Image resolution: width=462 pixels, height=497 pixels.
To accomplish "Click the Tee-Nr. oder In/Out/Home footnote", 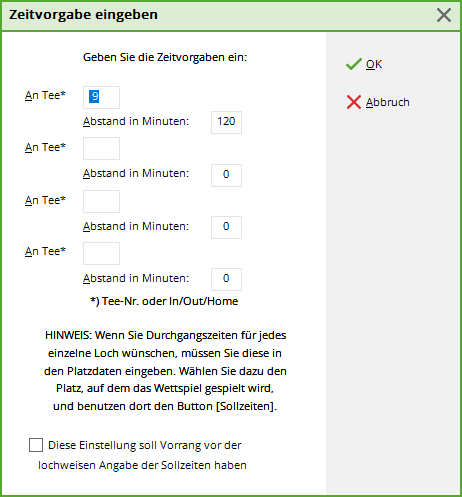I will [164, 301].
